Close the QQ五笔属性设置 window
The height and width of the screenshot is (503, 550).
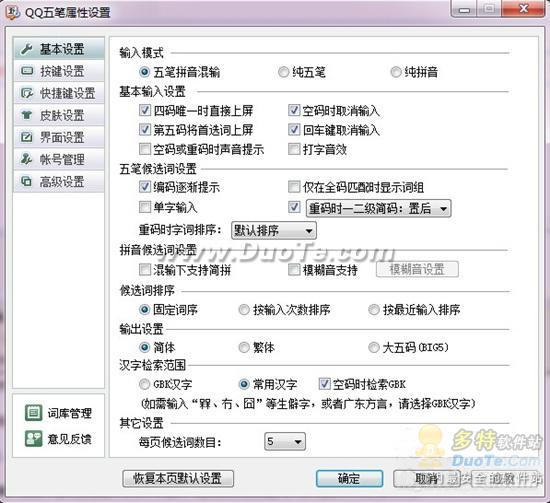pos(524,8)
